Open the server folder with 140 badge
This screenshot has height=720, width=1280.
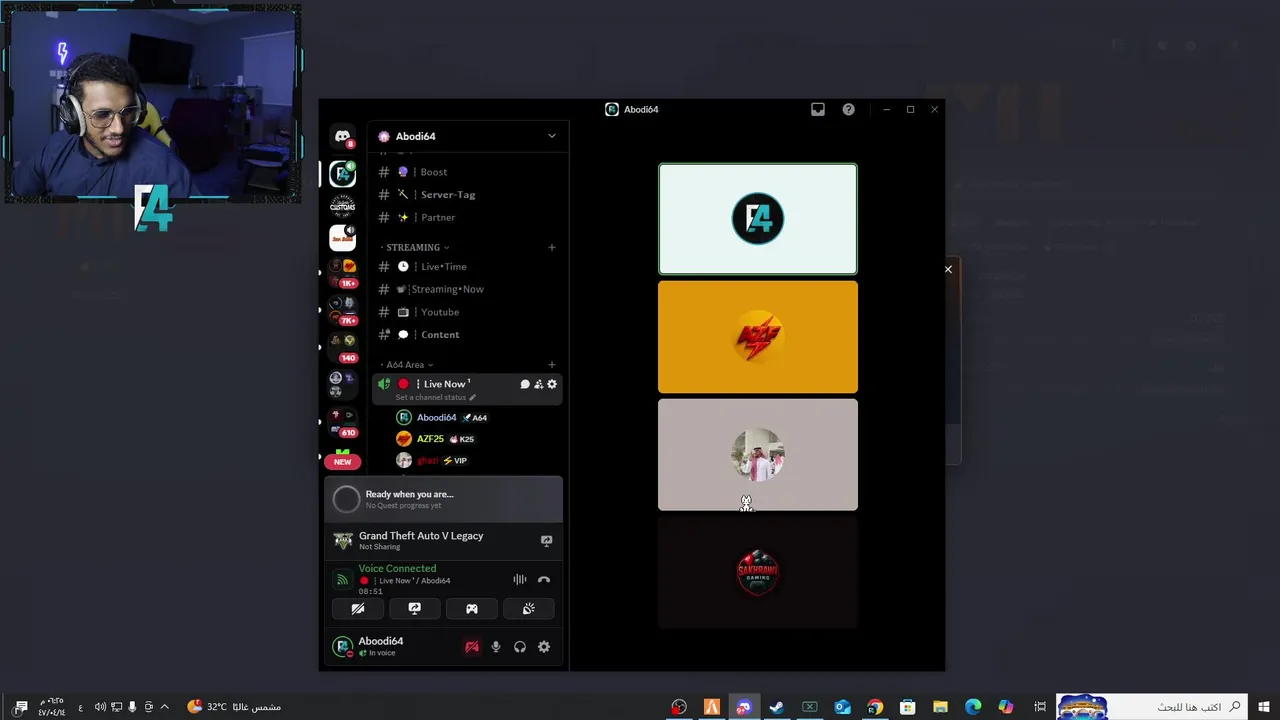343,346
